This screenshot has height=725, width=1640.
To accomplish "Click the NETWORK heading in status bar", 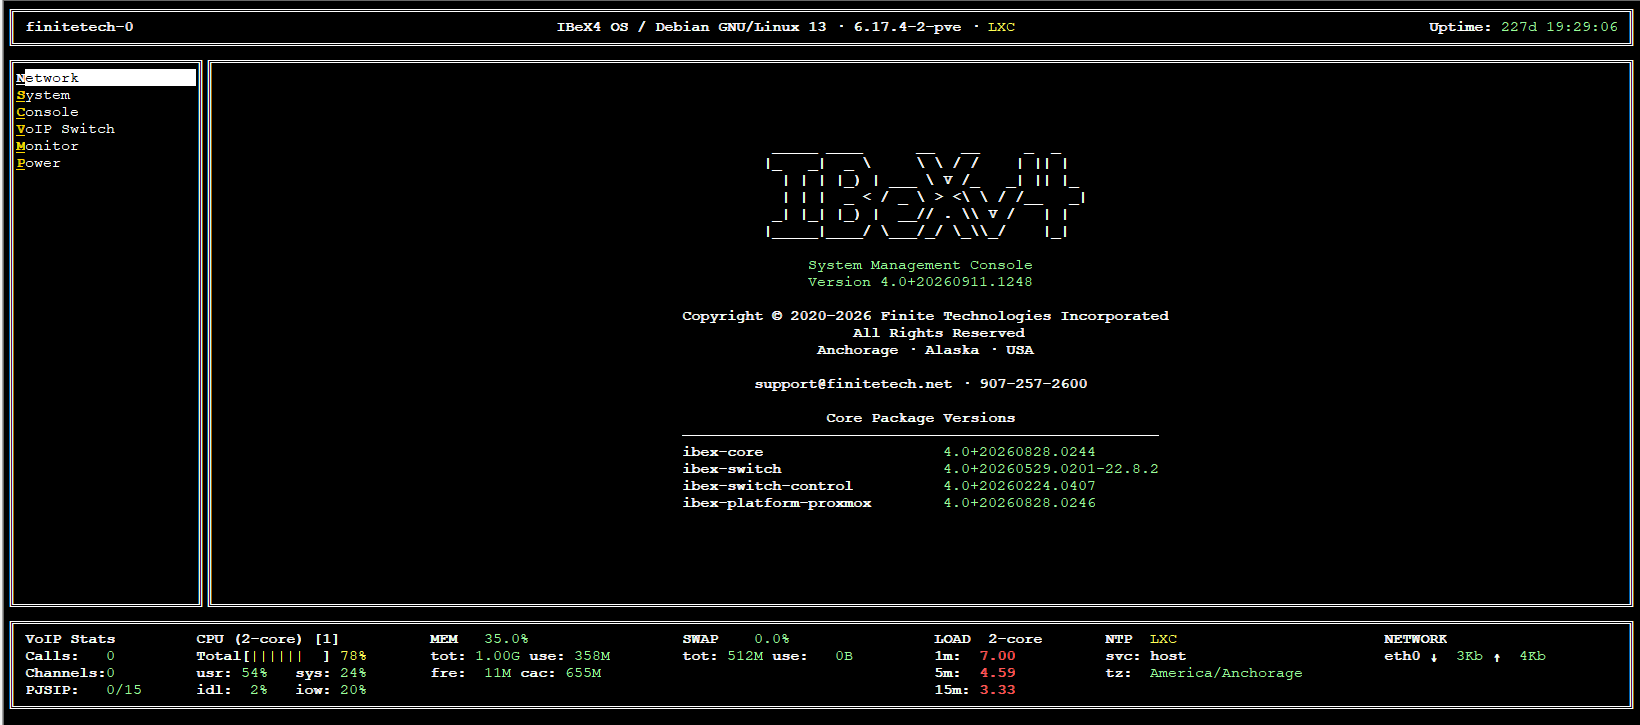I will click(x=1415, y=639).
